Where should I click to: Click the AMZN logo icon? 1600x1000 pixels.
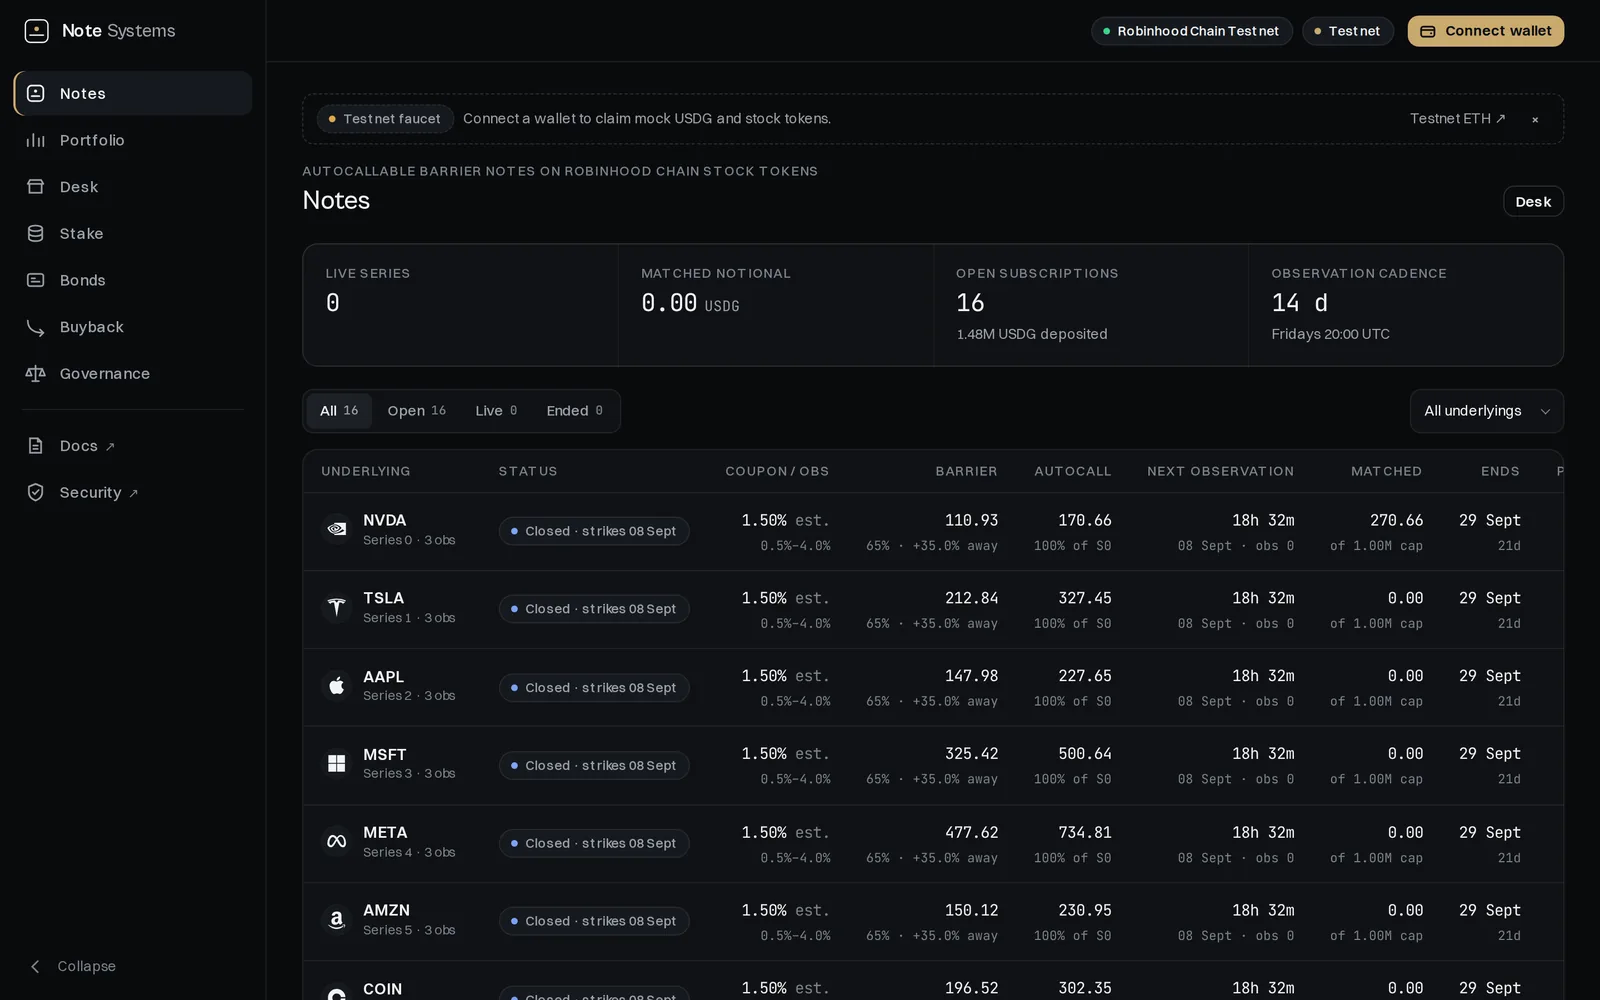tap(337, 919)
